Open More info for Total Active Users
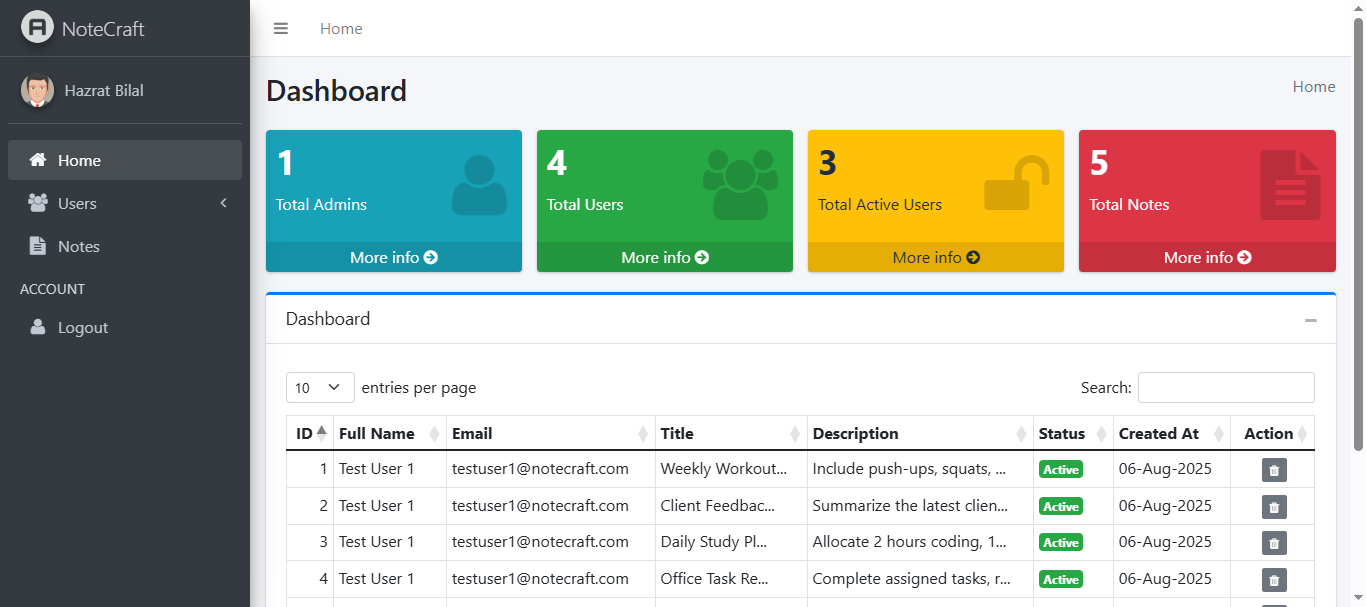This screenshot has width=1366, height=607. point(936,257)
